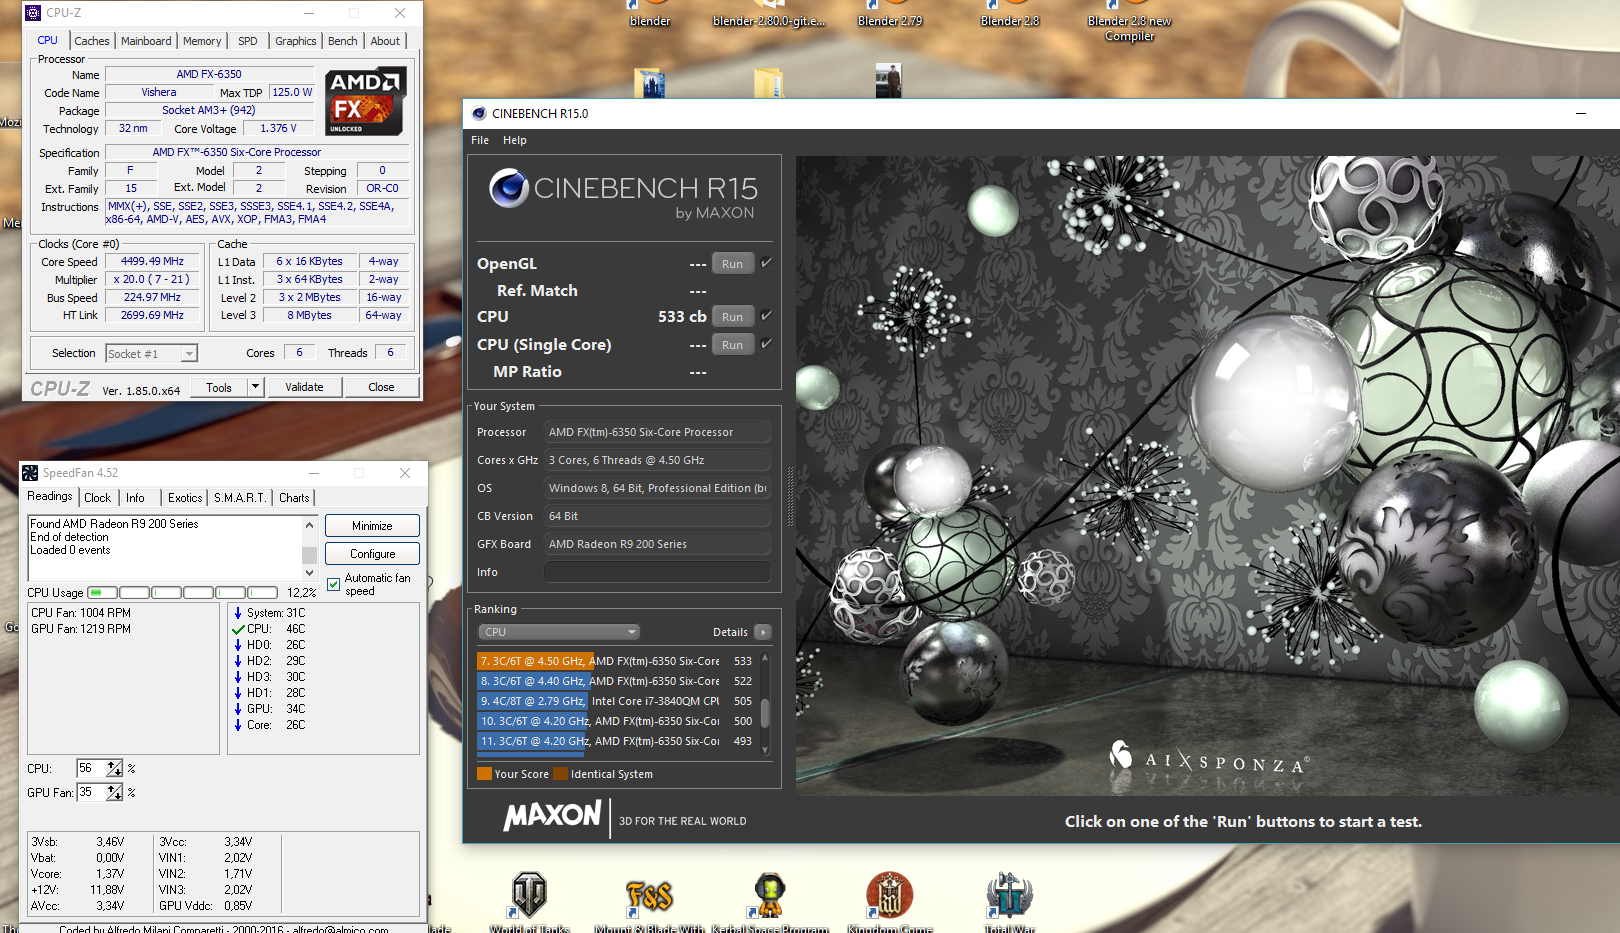Click the CINEBENCH R15 sphere logo
The width and height of the screenshot is (1620, 933).
508,188
